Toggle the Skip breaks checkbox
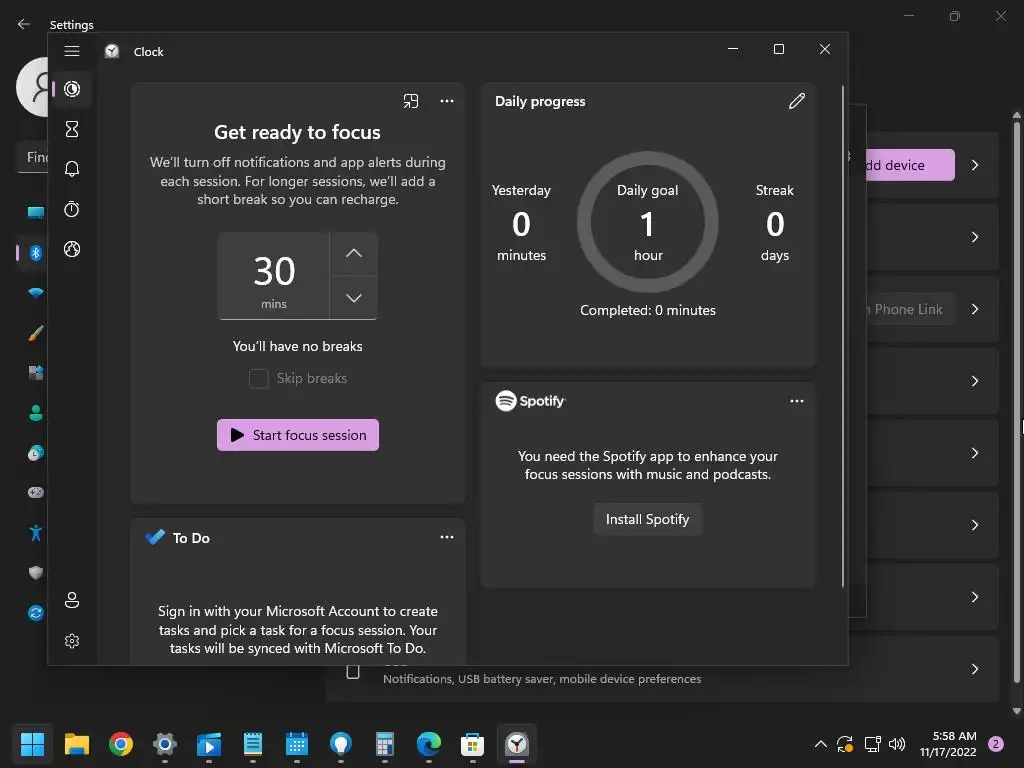This screenshot has width=1024, height=768. (x=259, y=378)
